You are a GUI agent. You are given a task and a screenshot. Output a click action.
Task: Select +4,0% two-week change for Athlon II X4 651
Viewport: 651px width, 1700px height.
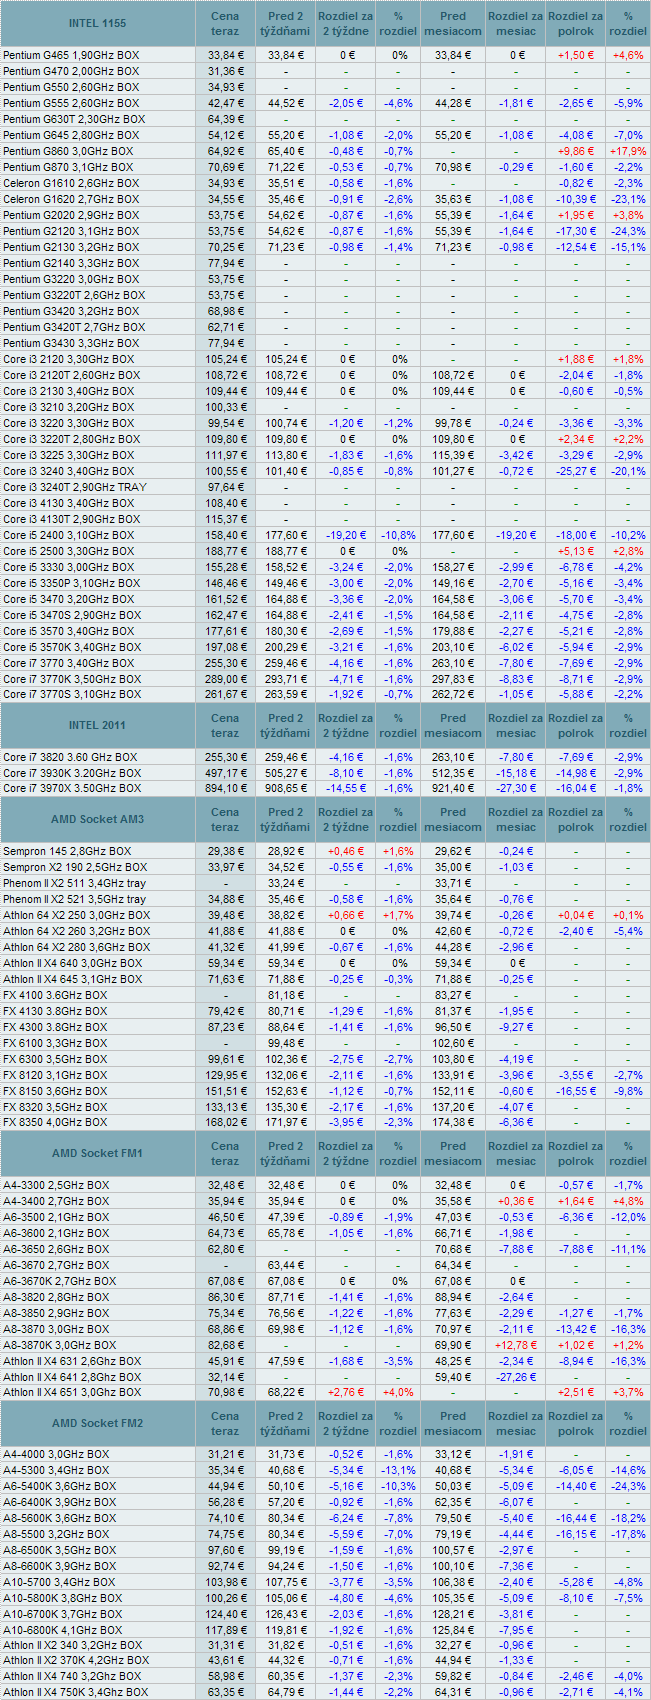(x=398, y=1392)
